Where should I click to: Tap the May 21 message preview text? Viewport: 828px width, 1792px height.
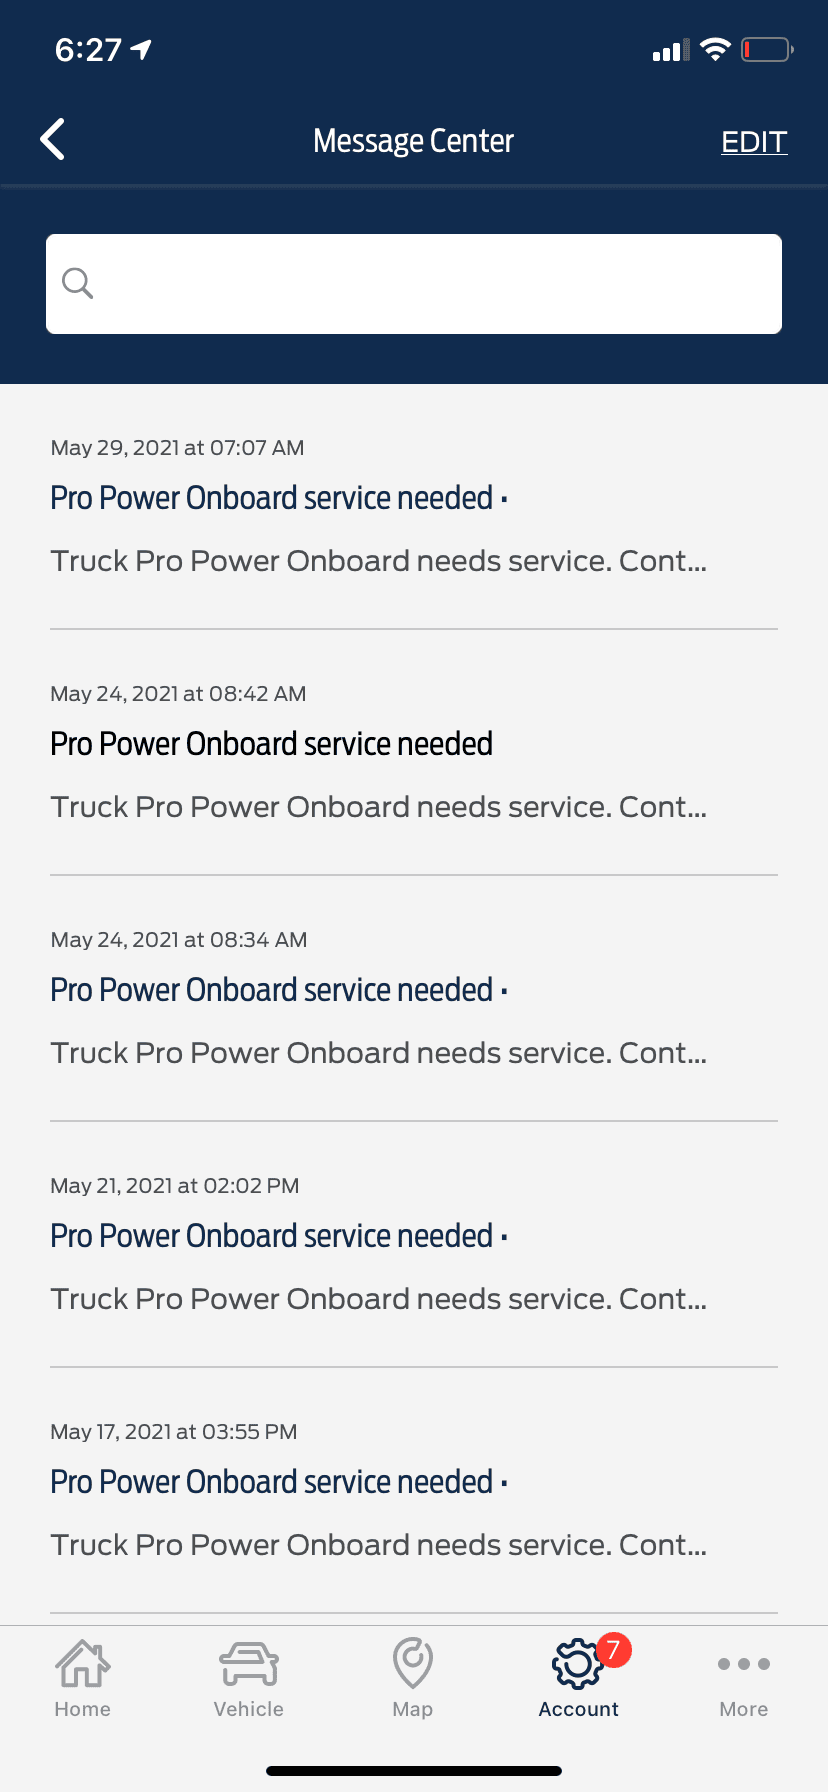[379, 1299]
